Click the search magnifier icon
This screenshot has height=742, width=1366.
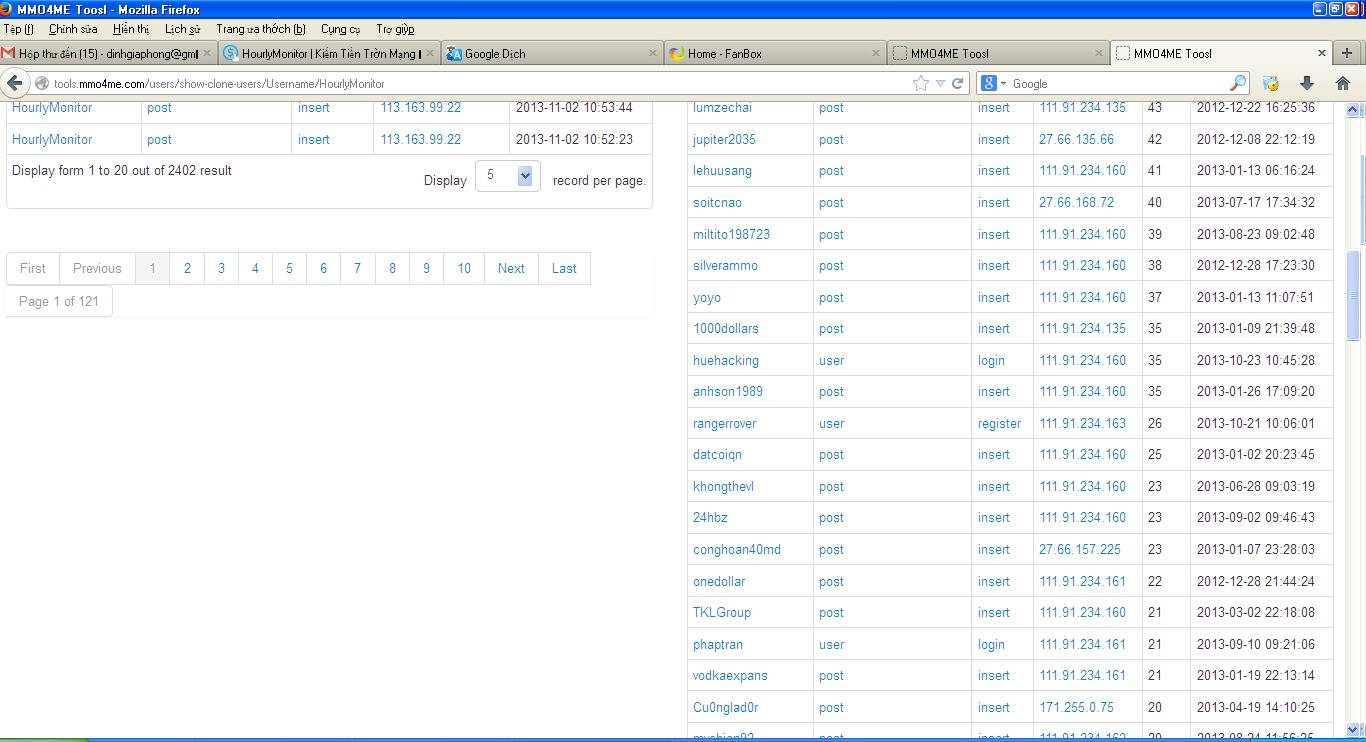click(1237, 84)
